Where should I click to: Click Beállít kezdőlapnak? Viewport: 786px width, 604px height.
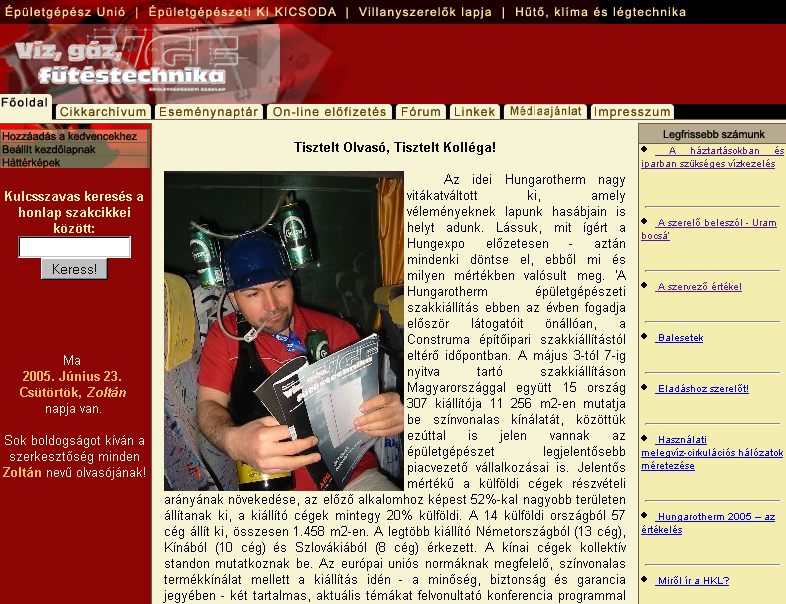click(x=49, y=149)
